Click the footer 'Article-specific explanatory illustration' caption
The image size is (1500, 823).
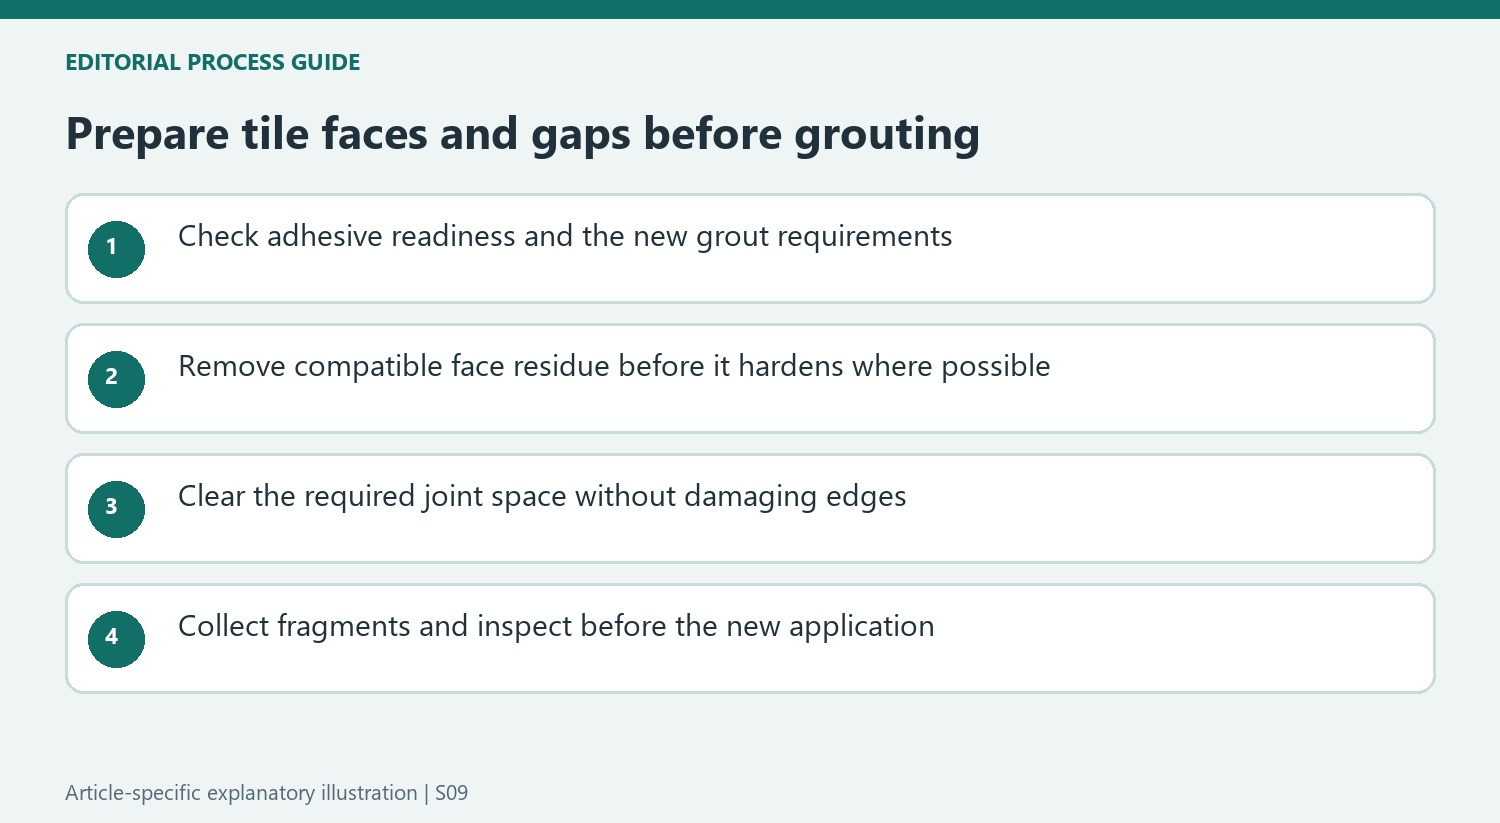(241, 793)
